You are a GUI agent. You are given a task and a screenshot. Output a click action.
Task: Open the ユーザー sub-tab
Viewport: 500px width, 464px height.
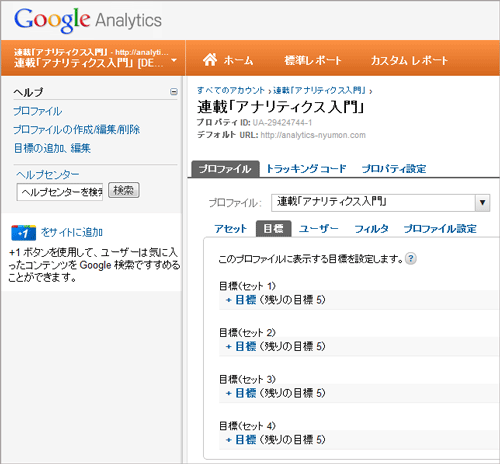(x=319, y=229)
